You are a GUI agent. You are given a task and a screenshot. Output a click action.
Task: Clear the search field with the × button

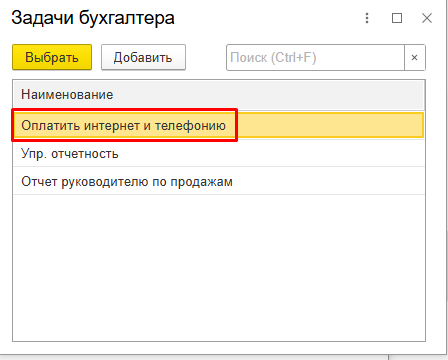pos(415,57)
